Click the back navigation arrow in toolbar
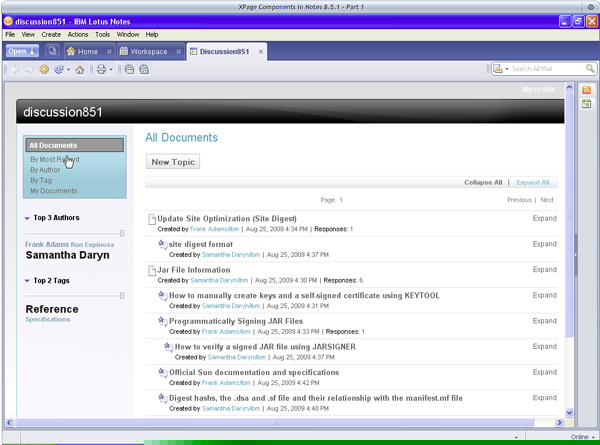 point(15,70)
